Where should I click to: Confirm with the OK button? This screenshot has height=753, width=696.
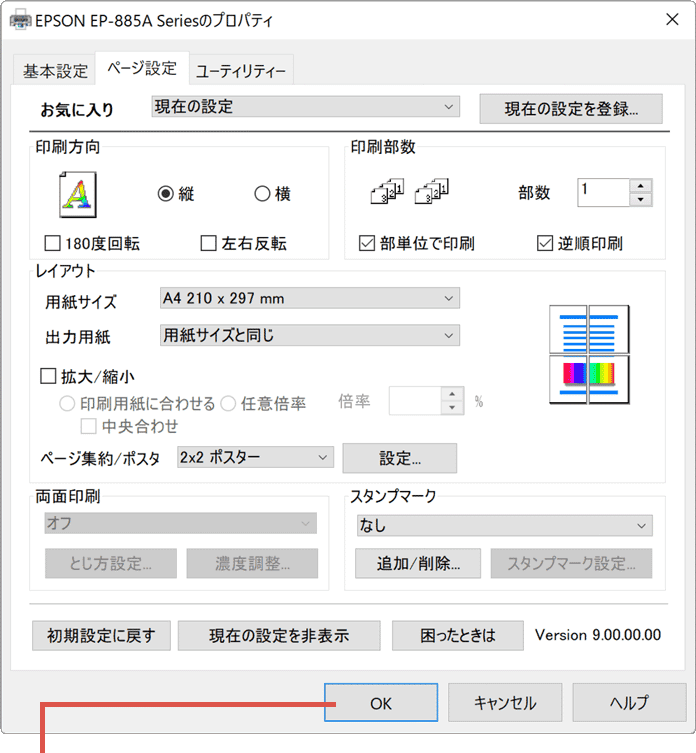pyautogui.click(x=381, y=703)
